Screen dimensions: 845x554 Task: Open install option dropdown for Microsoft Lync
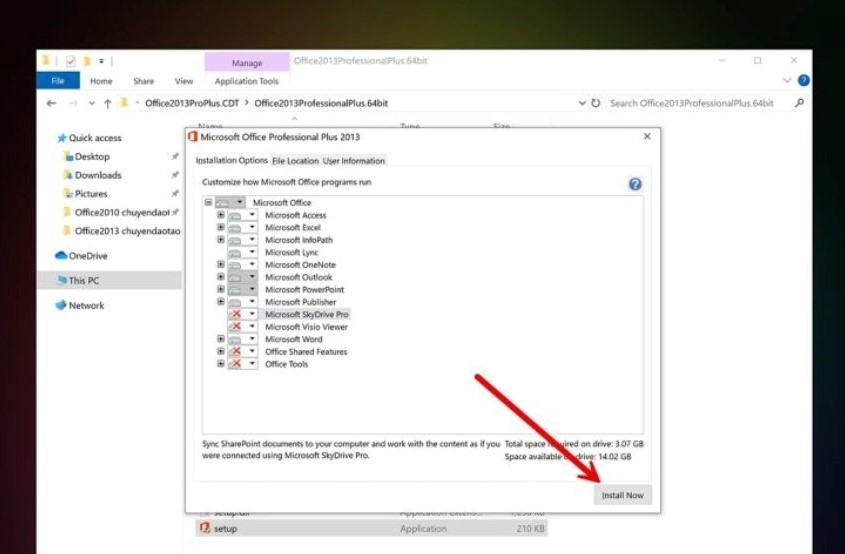tap(242, 252)
